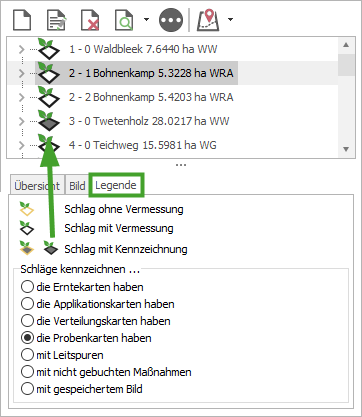Expand the 1 - 0 Waldbleek tree node

[22, 49]
